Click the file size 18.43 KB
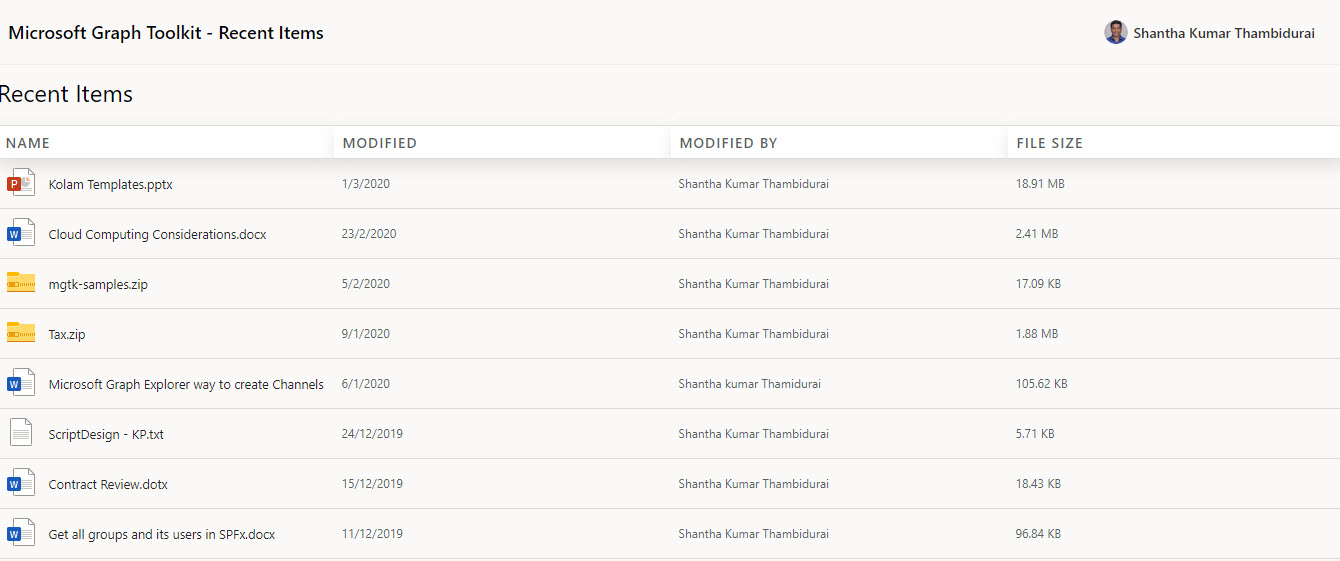This screenshot has width=1340, height=561. 1038,484
